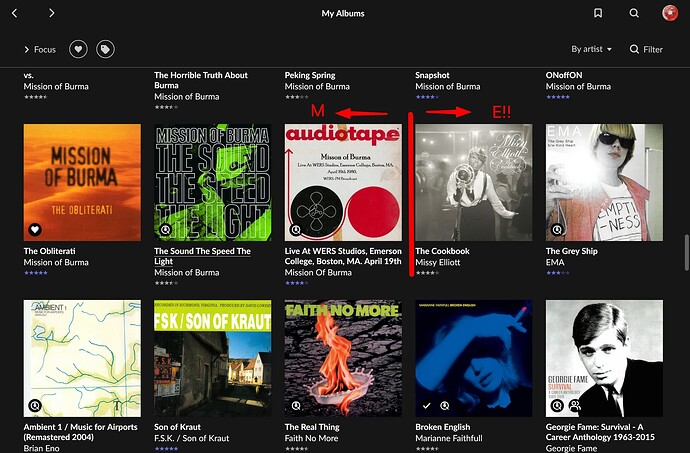690x453 pixels.
Task: Open The Cookbook title link
Action: [x=442, y=251]
